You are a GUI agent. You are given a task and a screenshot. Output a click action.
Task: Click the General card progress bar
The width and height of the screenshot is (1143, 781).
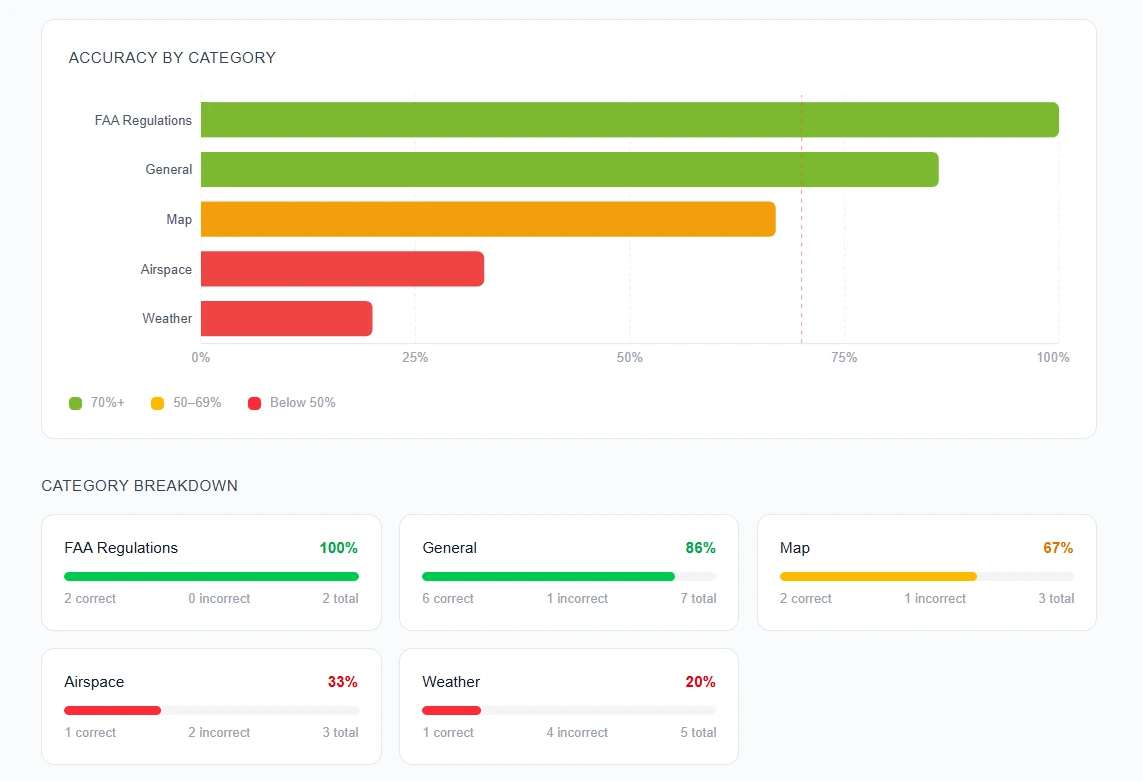coord(569,576)
